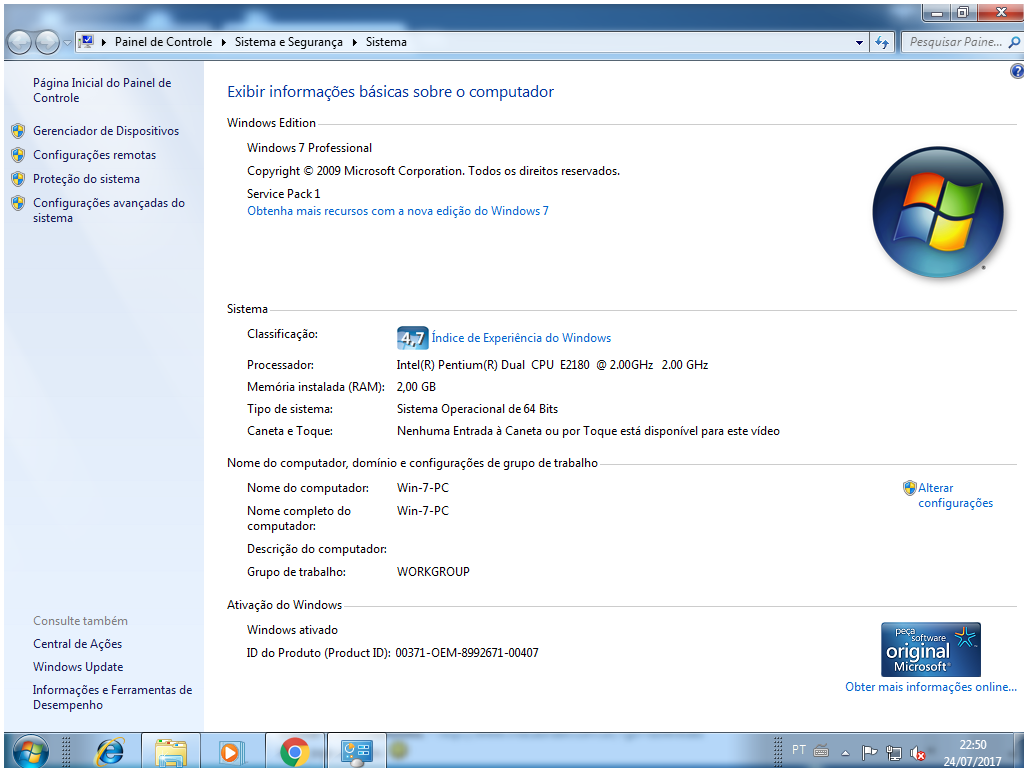This screenshot has height=768, width=1024.
Task: Expand the address bar history dropdown
Action: coord(859,43)
